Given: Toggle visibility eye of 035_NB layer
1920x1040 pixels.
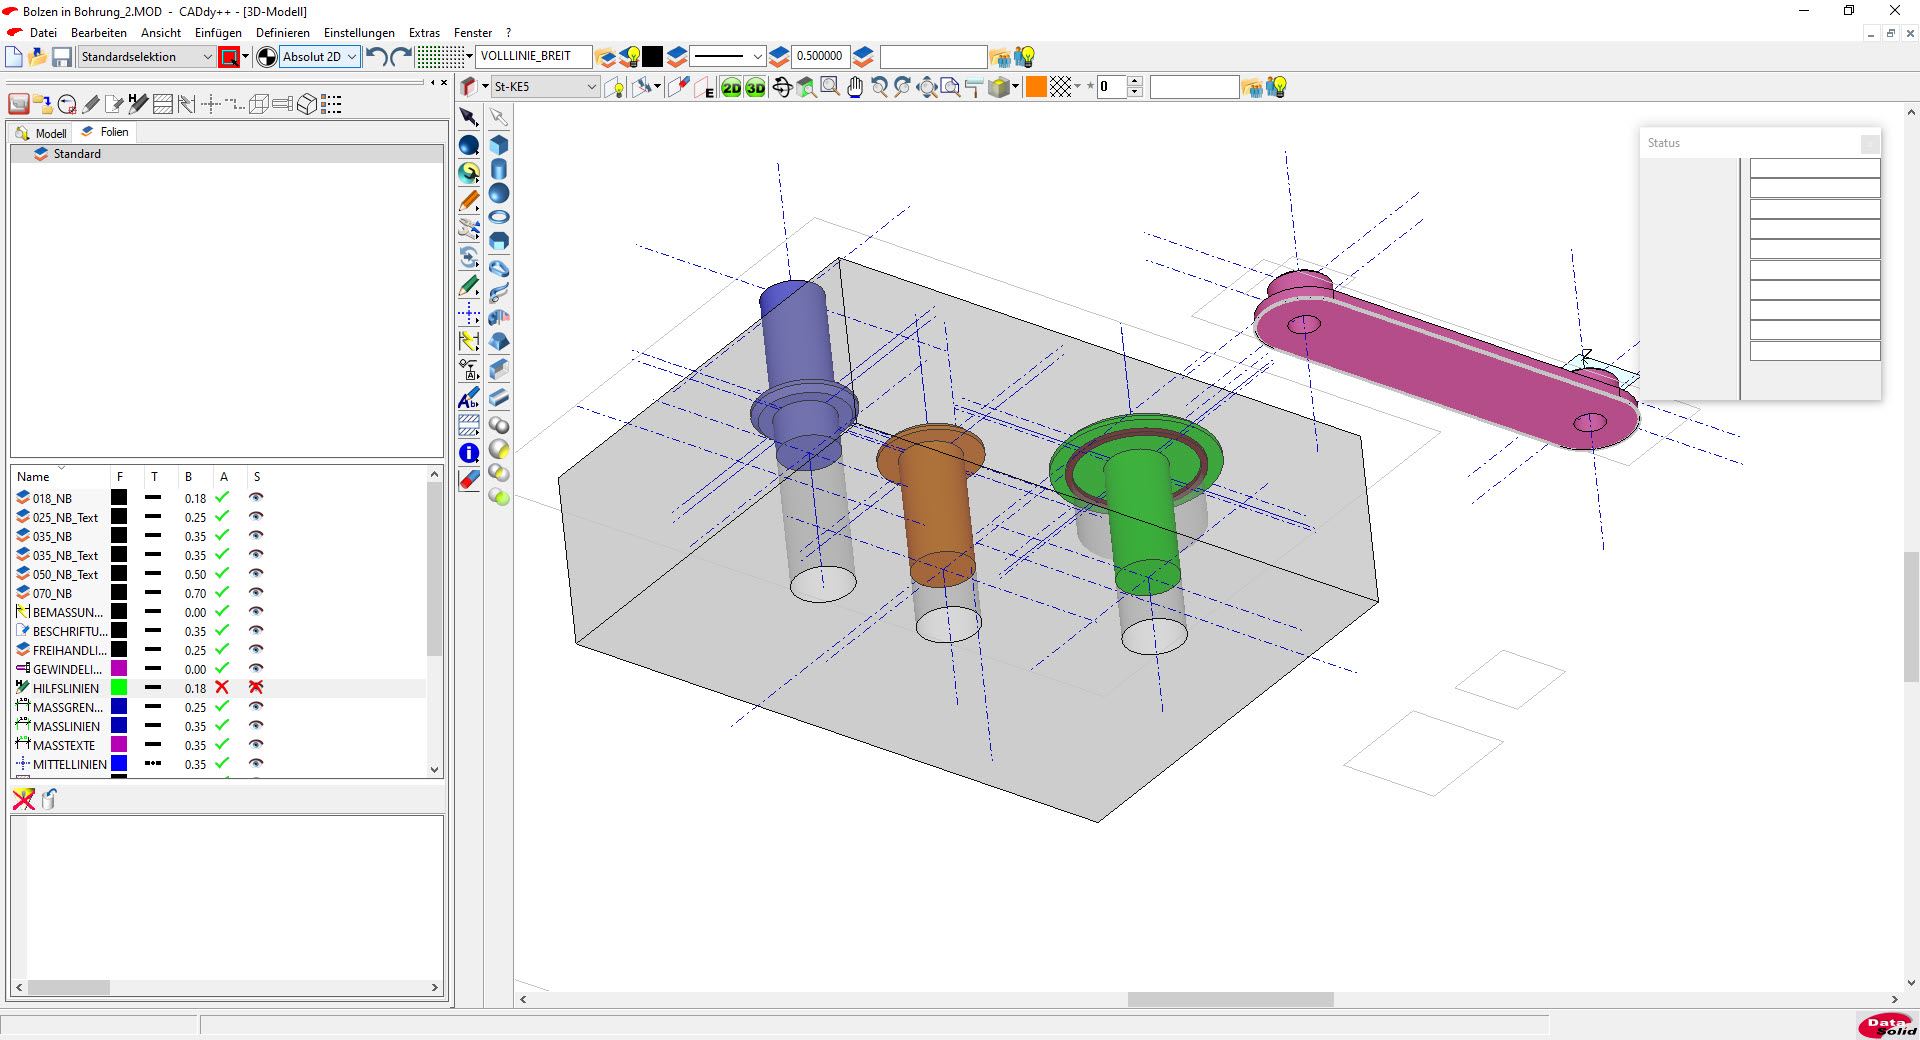Looking at the screenshot, I should coord(256,535).
